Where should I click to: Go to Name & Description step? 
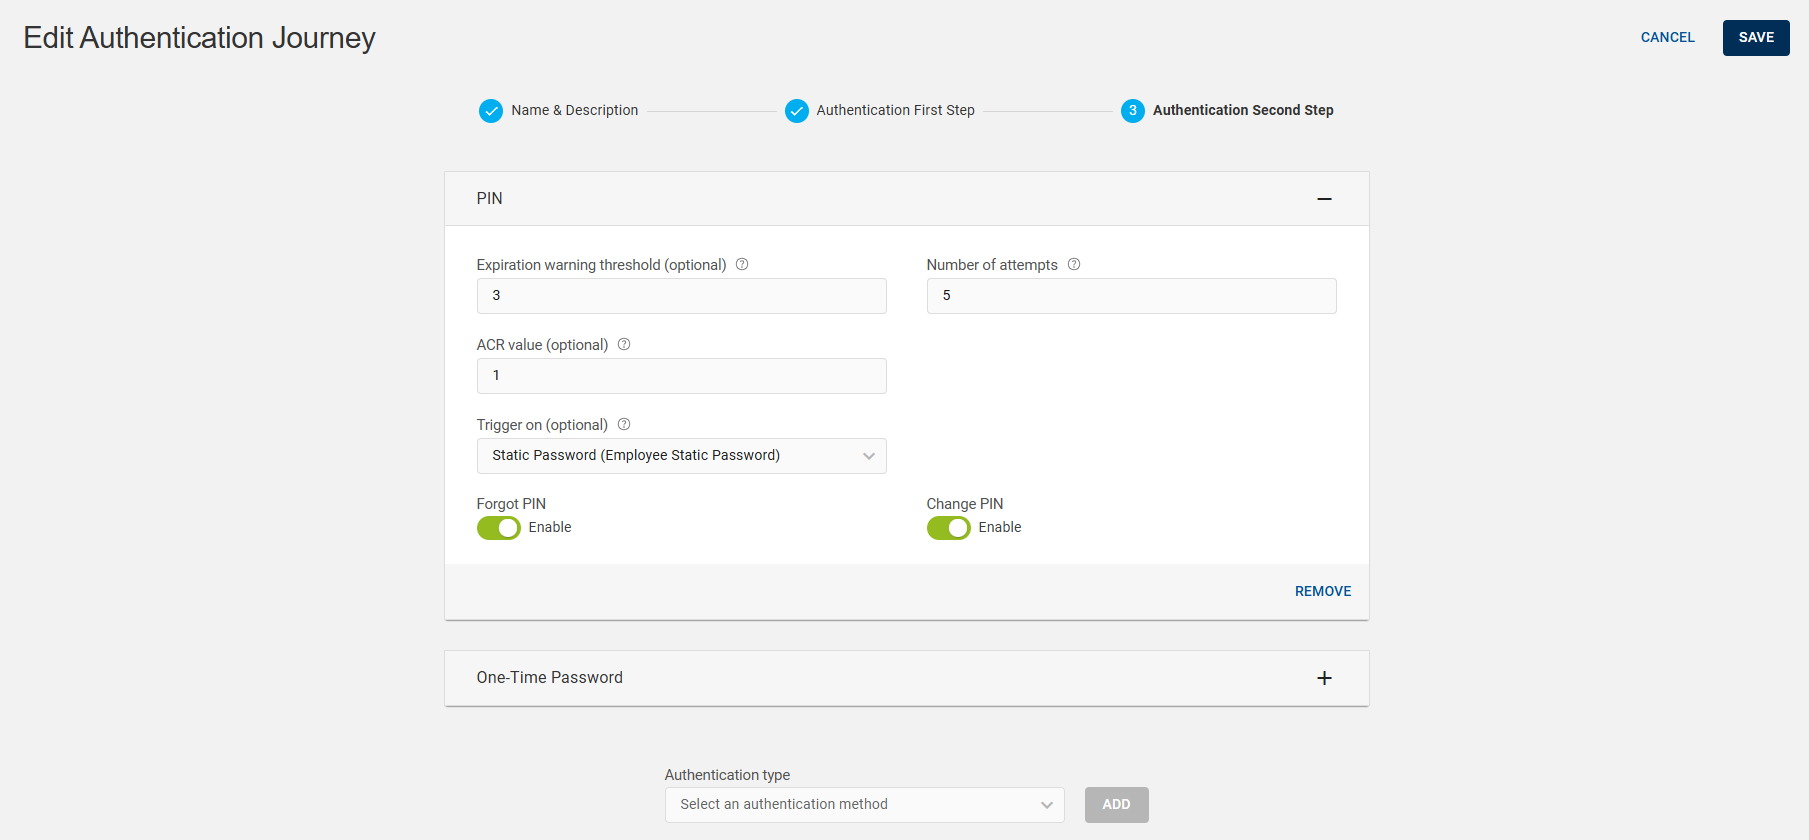click(x=574, y=111)
